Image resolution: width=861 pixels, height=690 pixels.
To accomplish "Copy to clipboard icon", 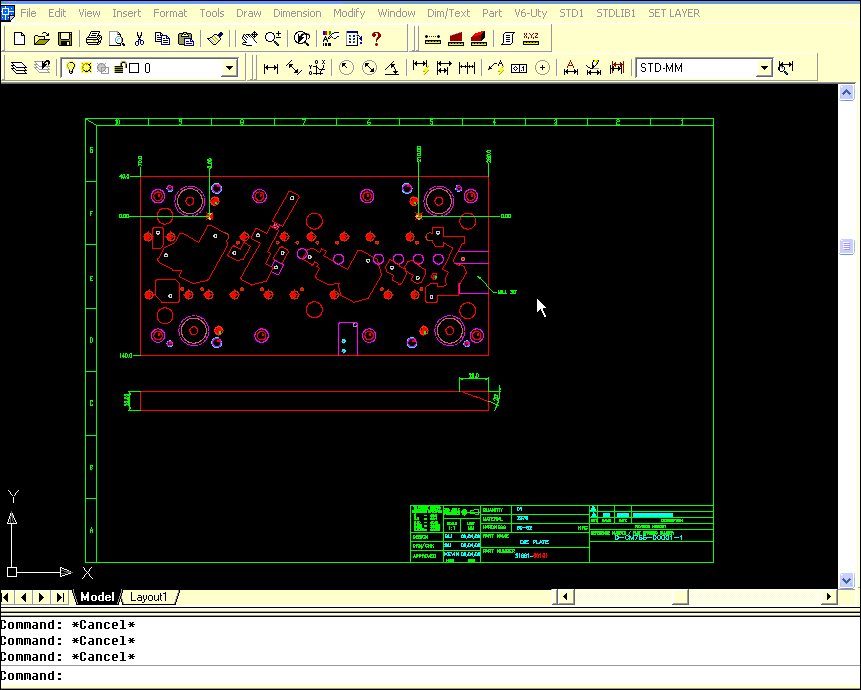I will (x=162, y=38).
